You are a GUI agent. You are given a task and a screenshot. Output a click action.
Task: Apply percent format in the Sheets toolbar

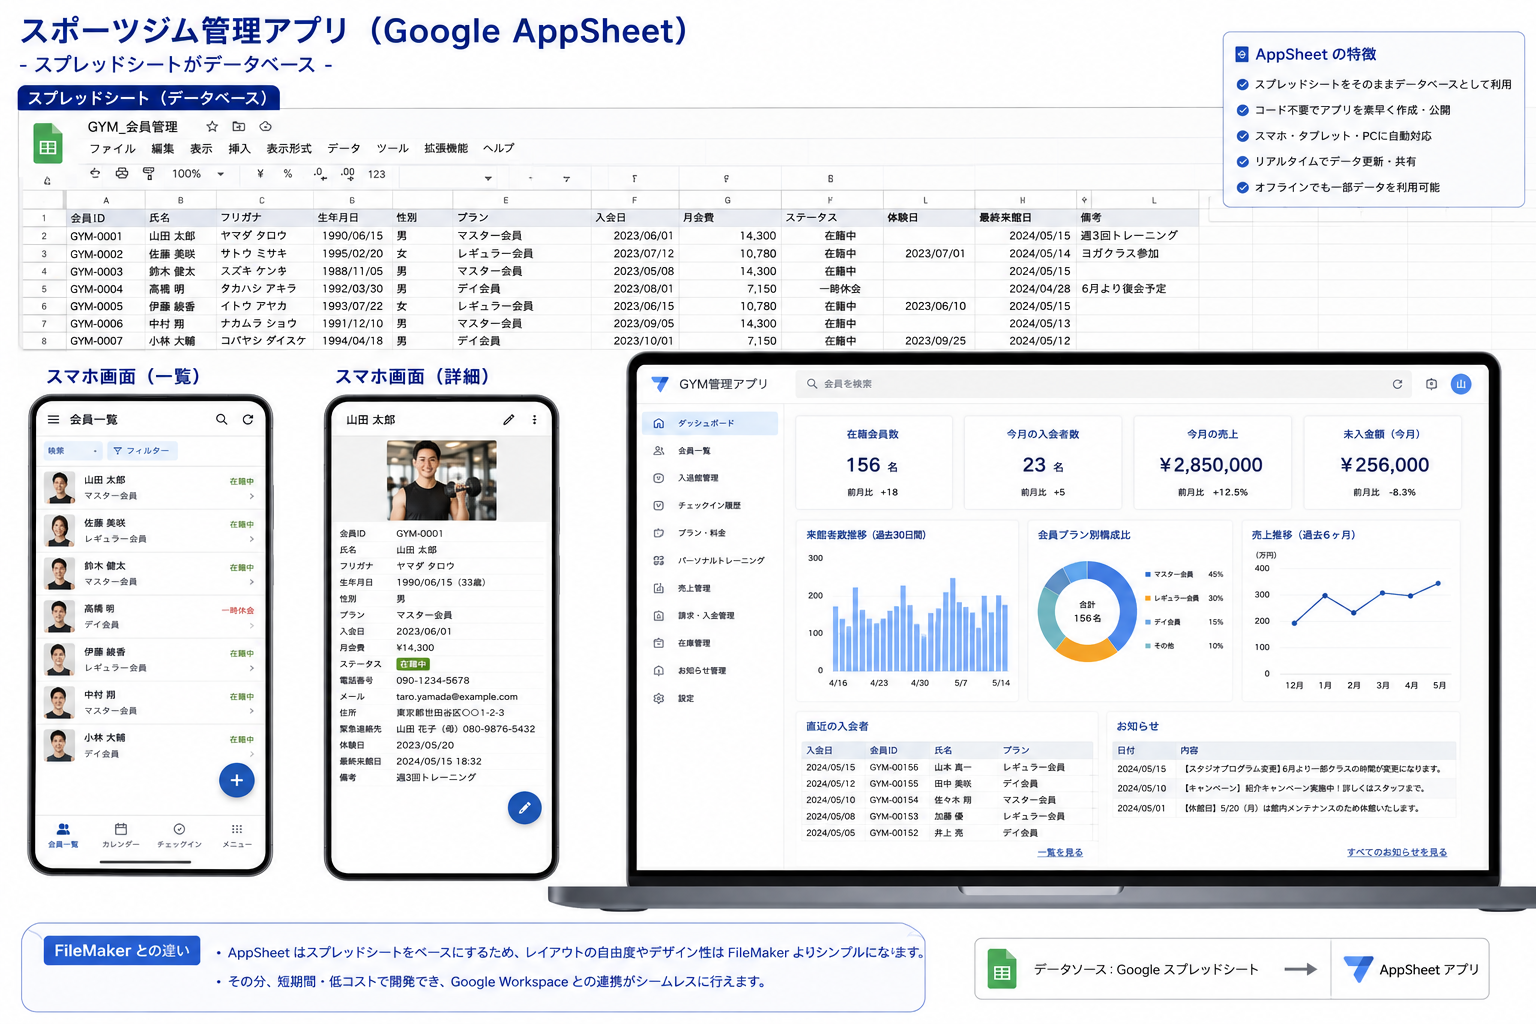click(x=288, y=174)
